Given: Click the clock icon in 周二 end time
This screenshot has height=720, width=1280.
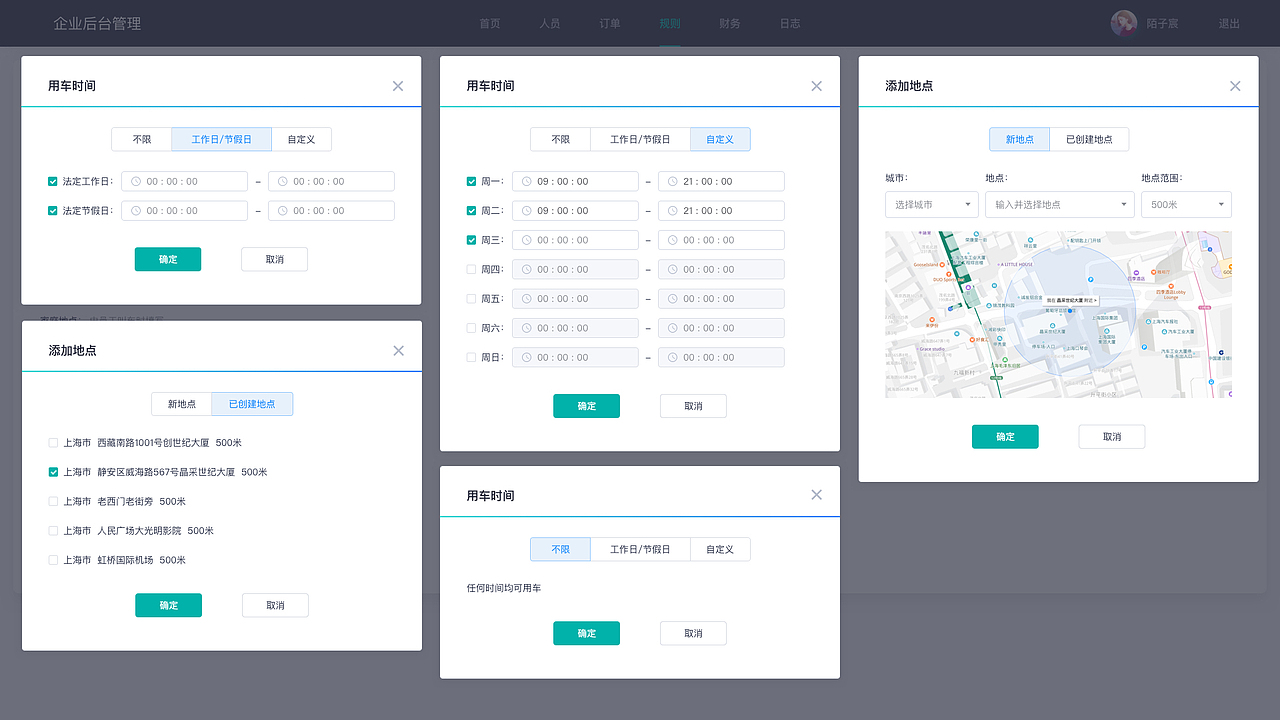Looking at the screenshot, I should [x=673, y=211].
